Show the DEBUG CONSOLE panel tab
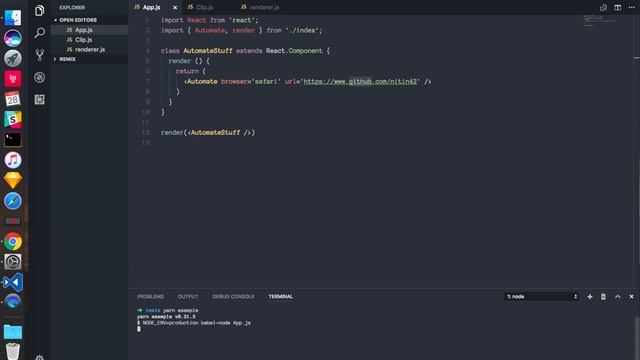 tap(233, 297)
